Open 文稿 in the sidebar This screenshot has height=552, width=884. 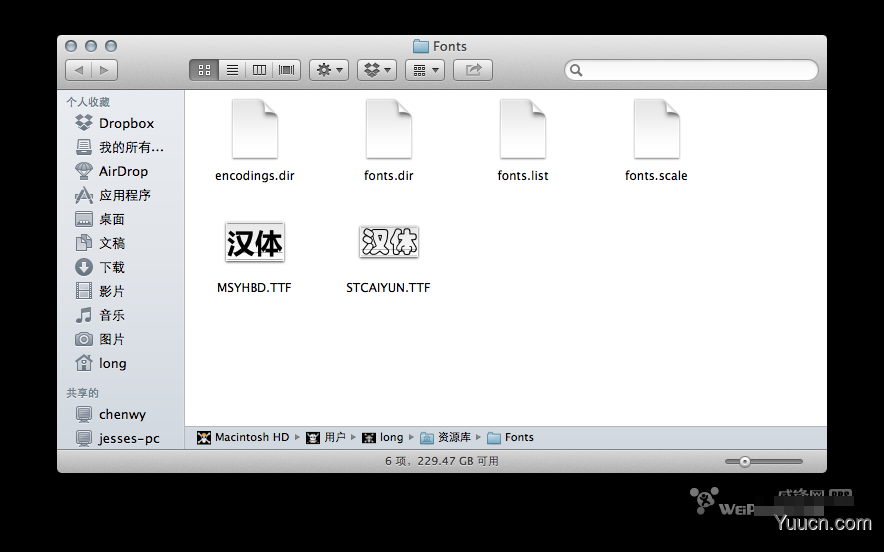(121, 243)
